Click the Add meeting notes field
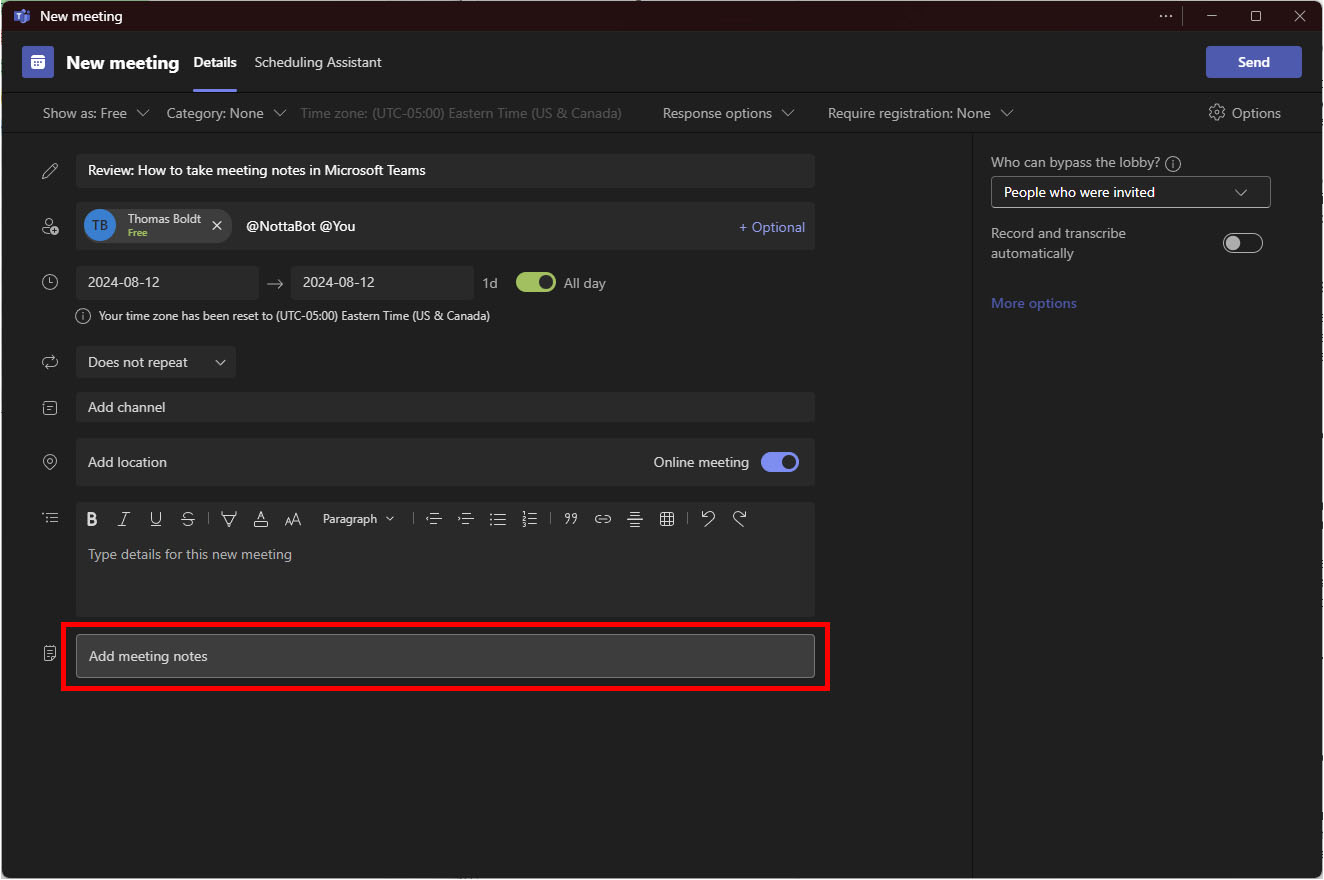This screenshot has width=1324, height=880. (x=445, y=656)
